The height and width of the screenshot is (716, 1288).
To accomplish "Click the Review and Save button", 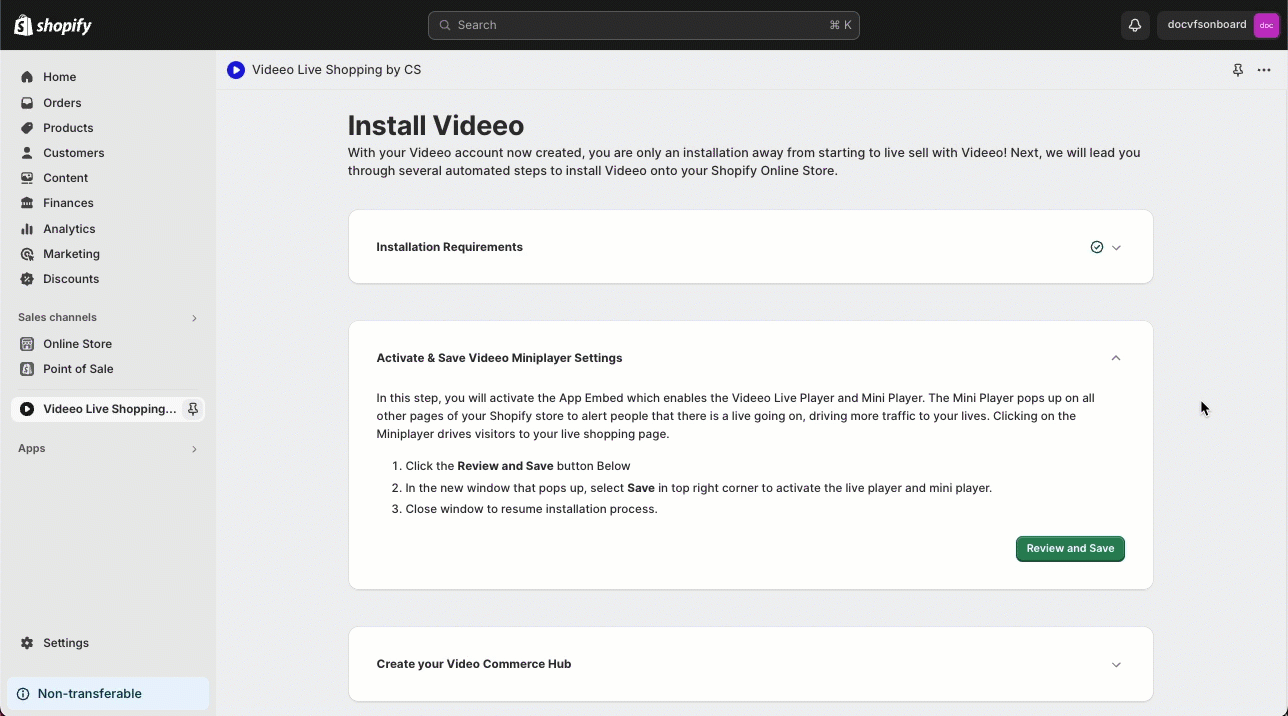I will [x=1070, y=549].
